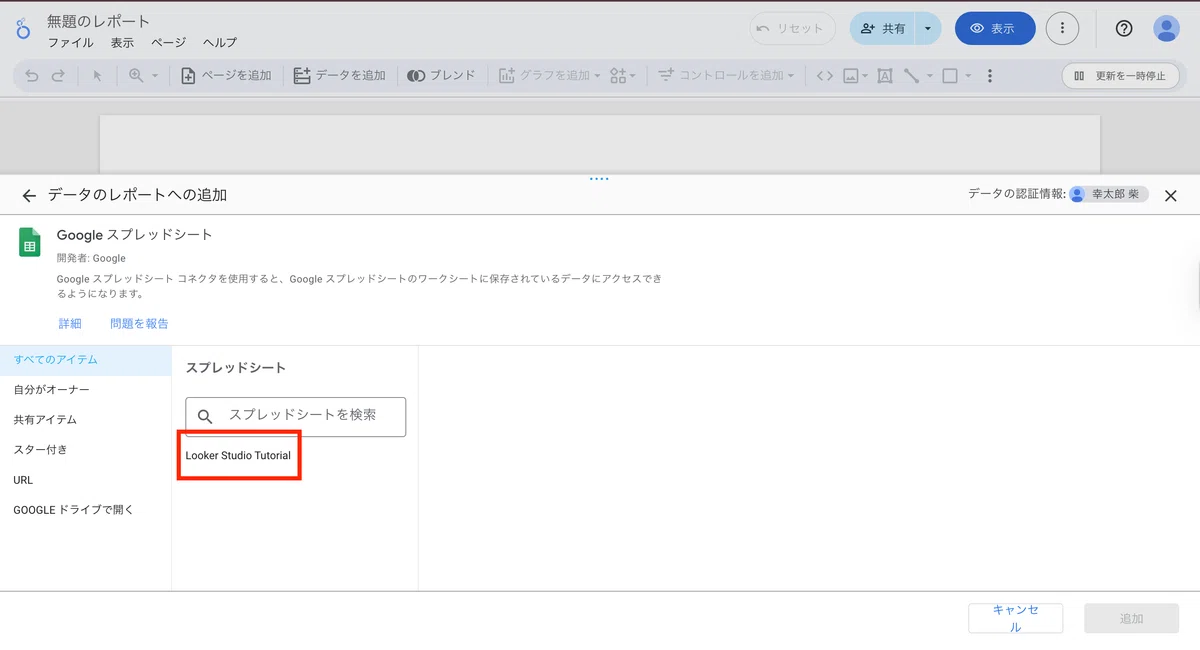Viewport: 1200px width, 650px height.
Task: Click the リセット button
Action: coord(792,29)
